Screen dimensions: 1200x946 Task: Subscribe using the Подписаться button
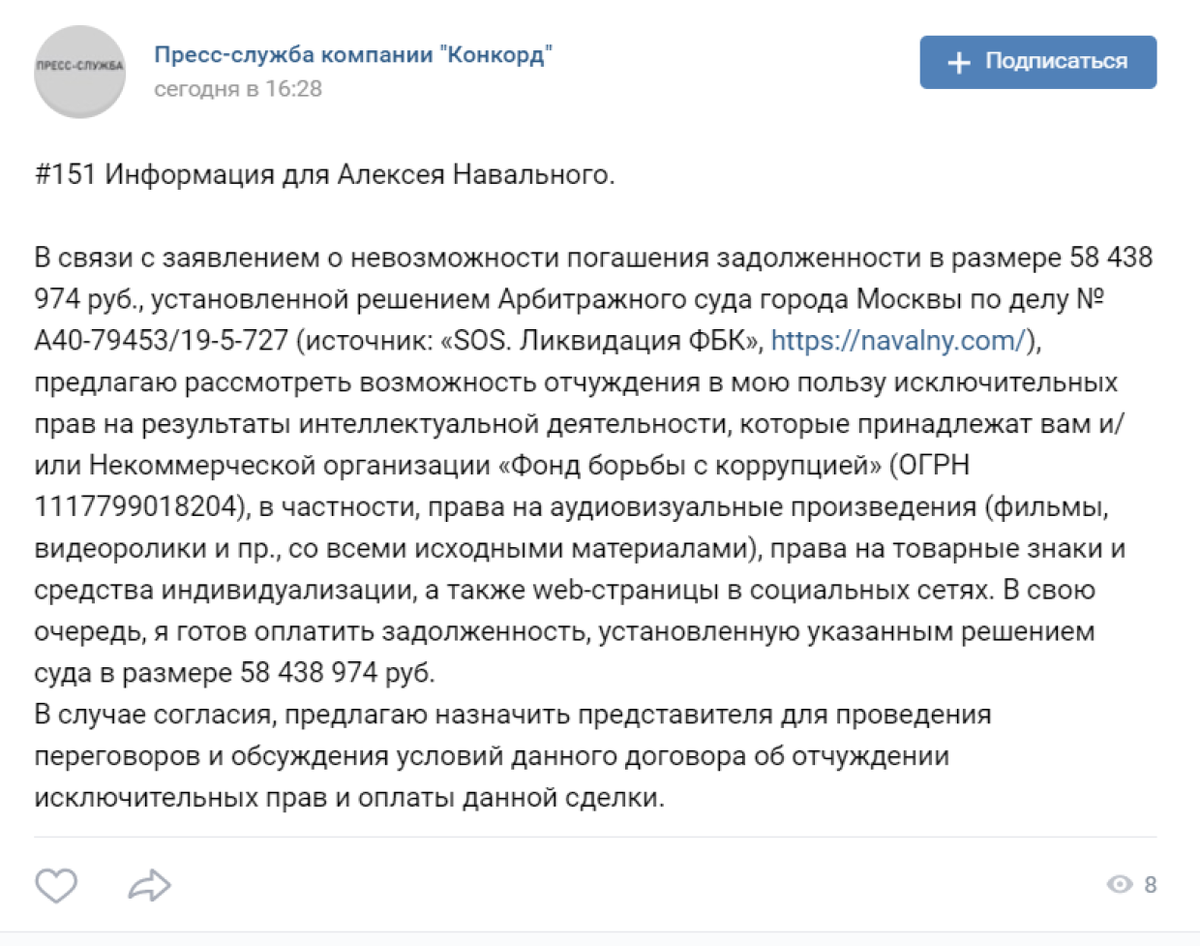click(1038, 62)
